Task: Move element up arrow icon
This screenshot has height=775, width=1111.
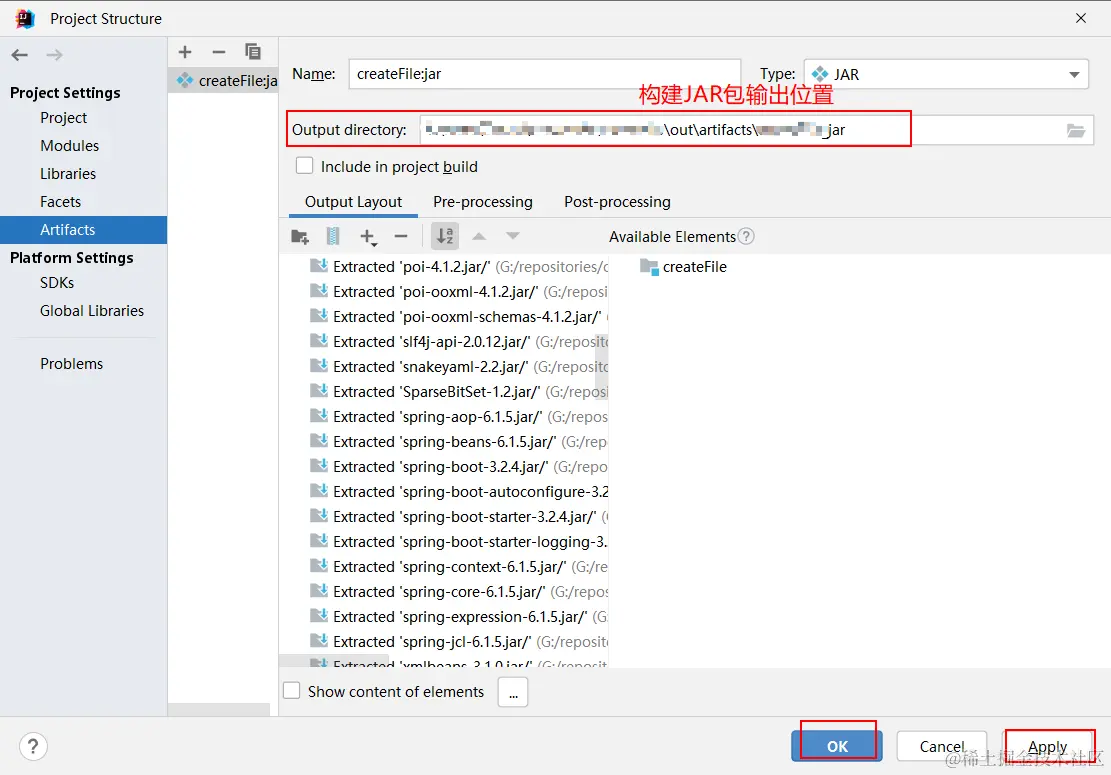Action: click(x=479, y=237)
